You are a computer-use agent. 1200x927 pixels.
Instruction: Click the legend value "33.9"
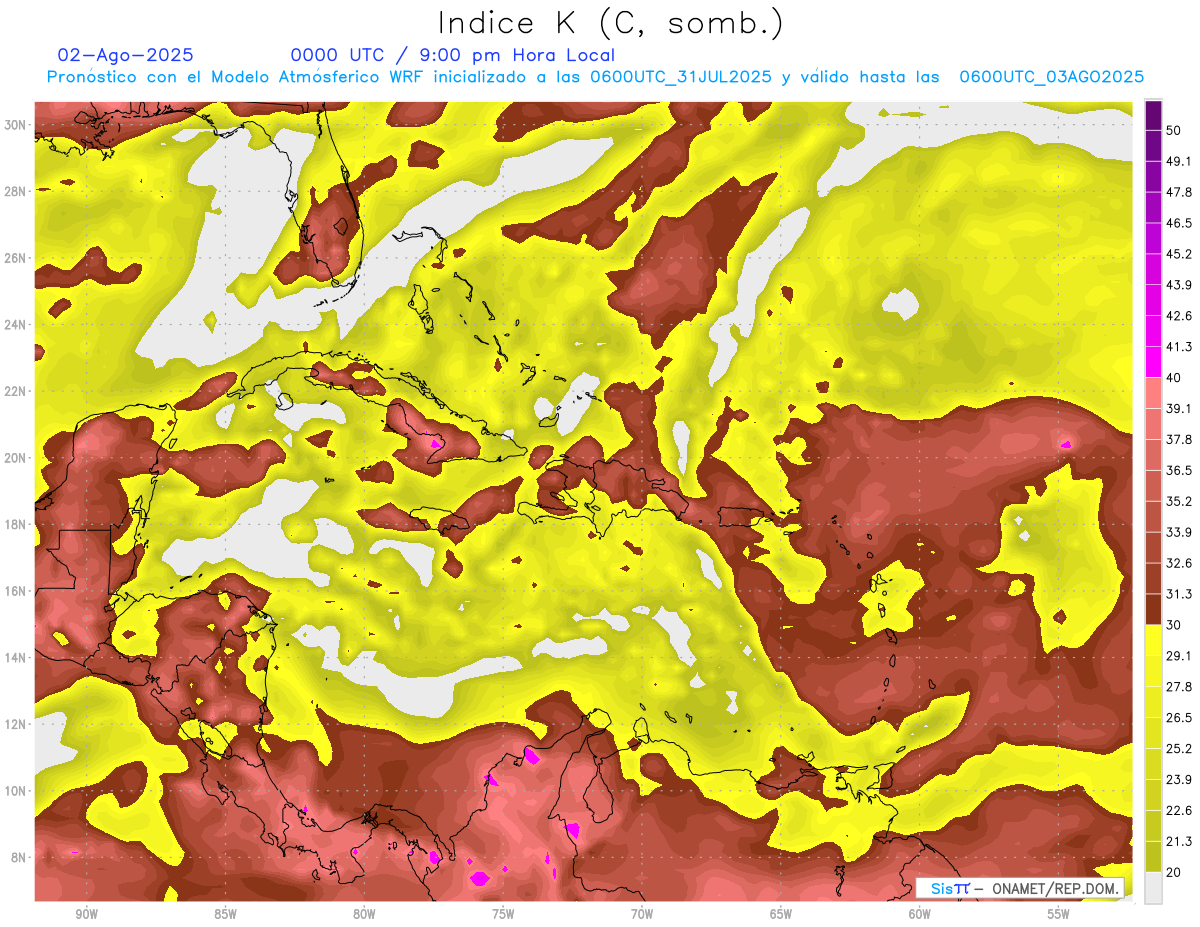(x=1178, y=532)
